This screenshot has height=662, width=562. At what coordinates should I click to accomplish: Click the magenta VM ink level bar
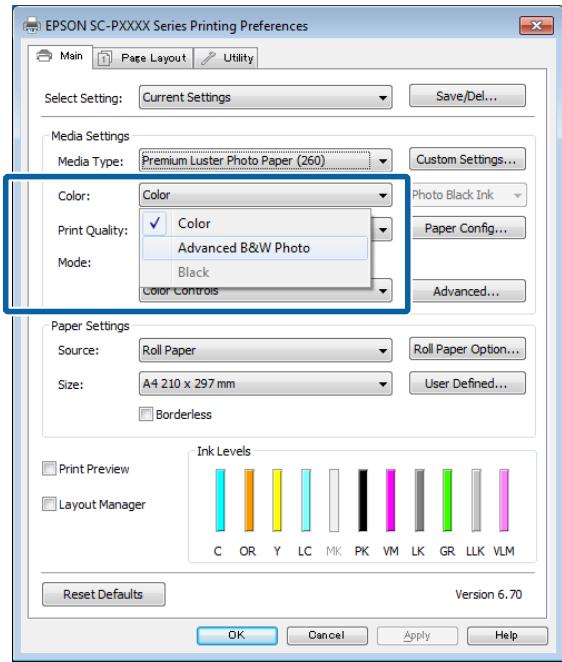point(391,500)
